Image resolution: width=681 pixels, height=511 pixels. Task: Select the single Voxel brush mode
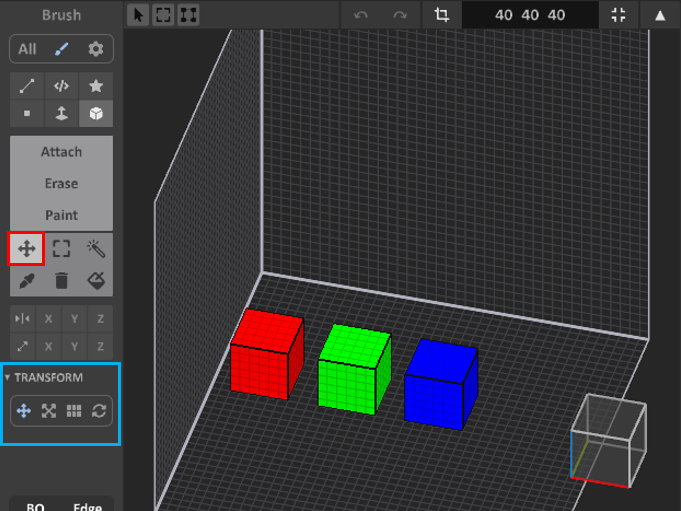(x=27, y=113)
